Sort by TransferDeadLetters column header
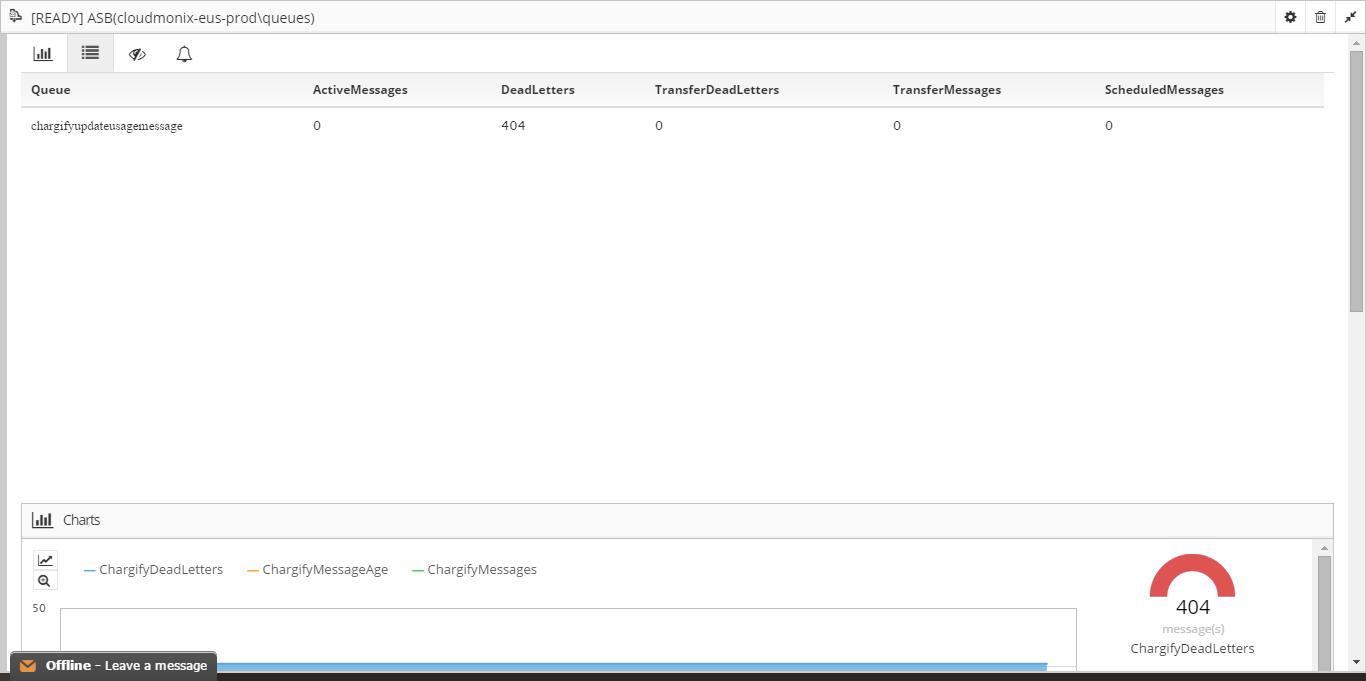 717,90
